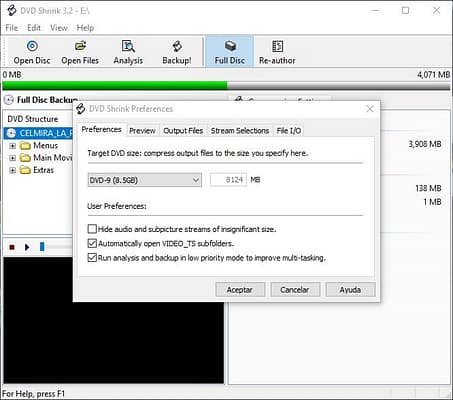Viewport: 453px width, 400px height.
Task: Click the Preferences dialog title icon
Action: pyautogui.click(x=80, y=109)
